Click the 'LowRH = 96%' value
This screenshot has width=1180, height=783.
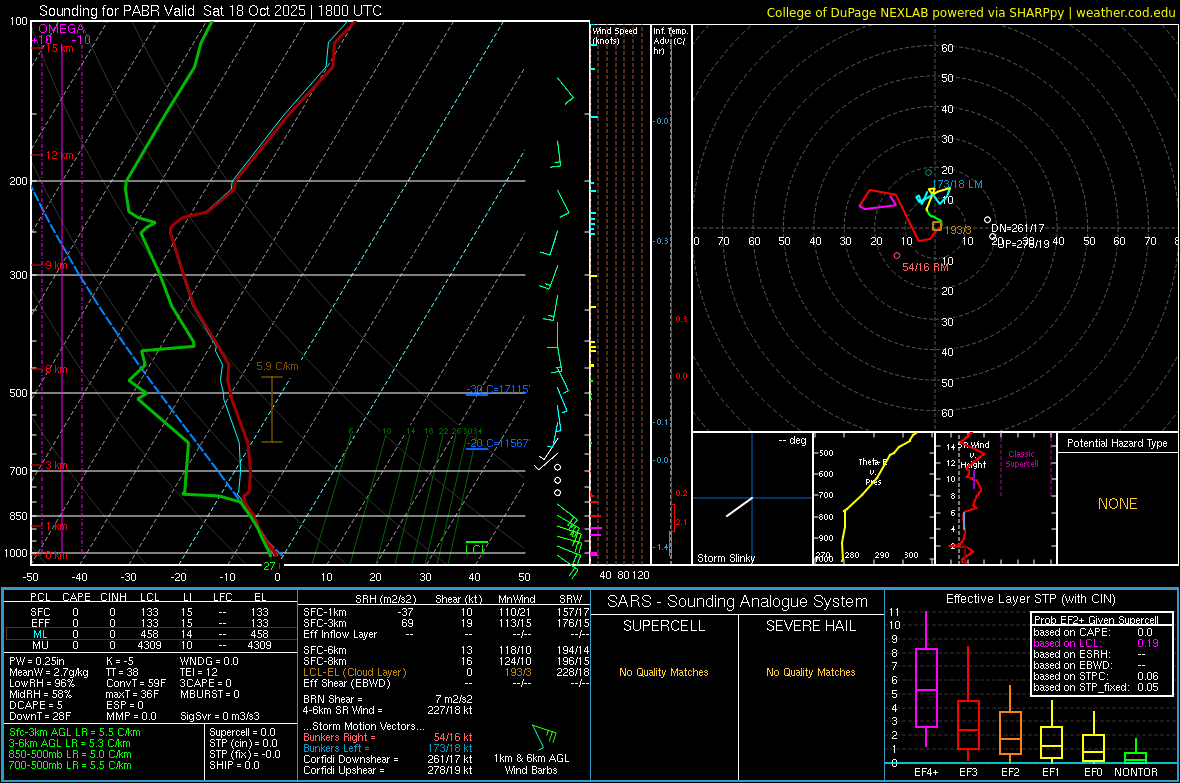[42, 683]
